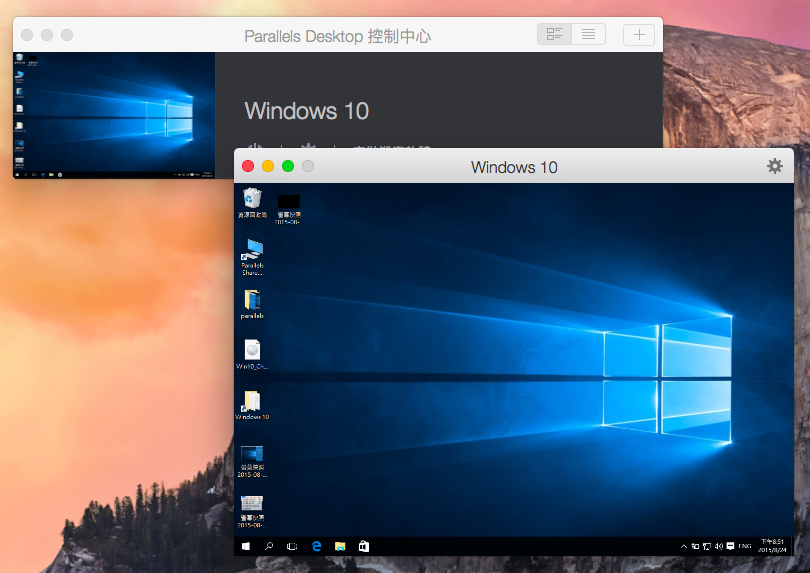This screenshot has width=810, height=573.
Task: Select the parallels folder on Windows desktop
Action: click(252, 304)
